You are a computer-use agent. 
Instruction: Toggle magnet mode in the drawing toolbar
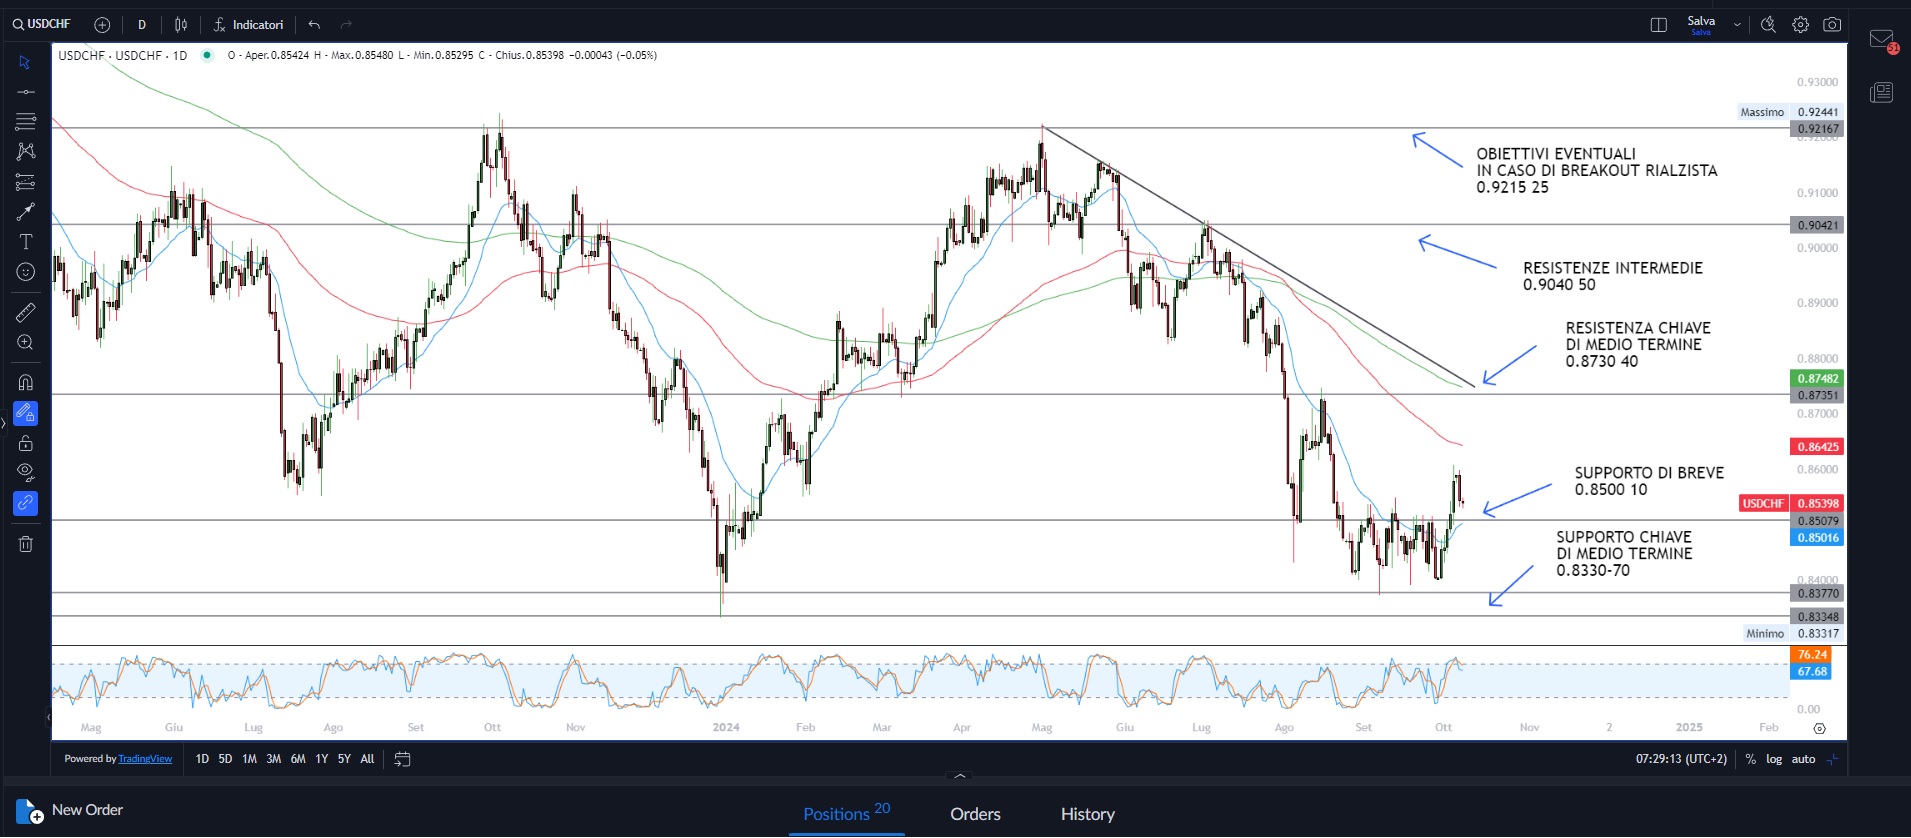(26, 382)
